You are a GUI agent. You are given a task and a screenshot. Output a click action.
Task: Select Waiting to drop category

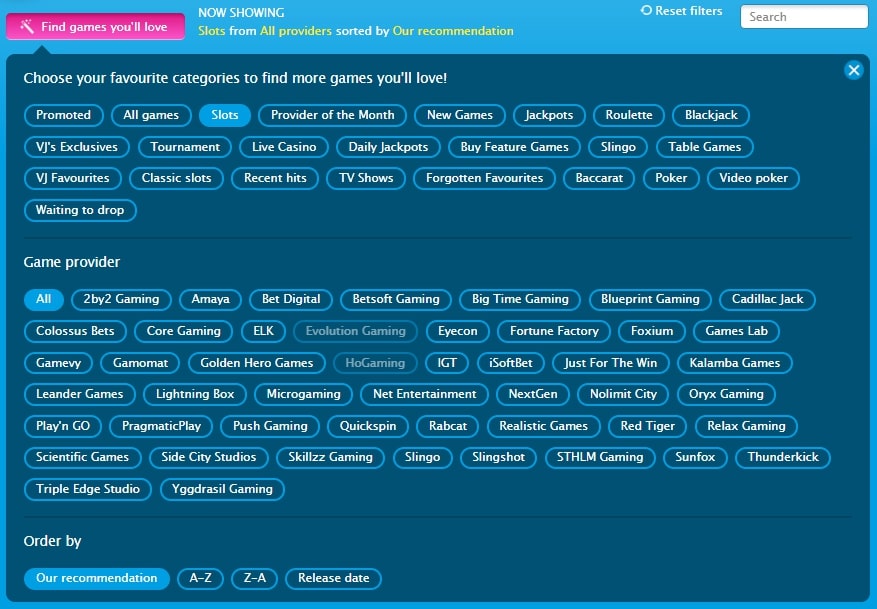(x=80, y=210)
